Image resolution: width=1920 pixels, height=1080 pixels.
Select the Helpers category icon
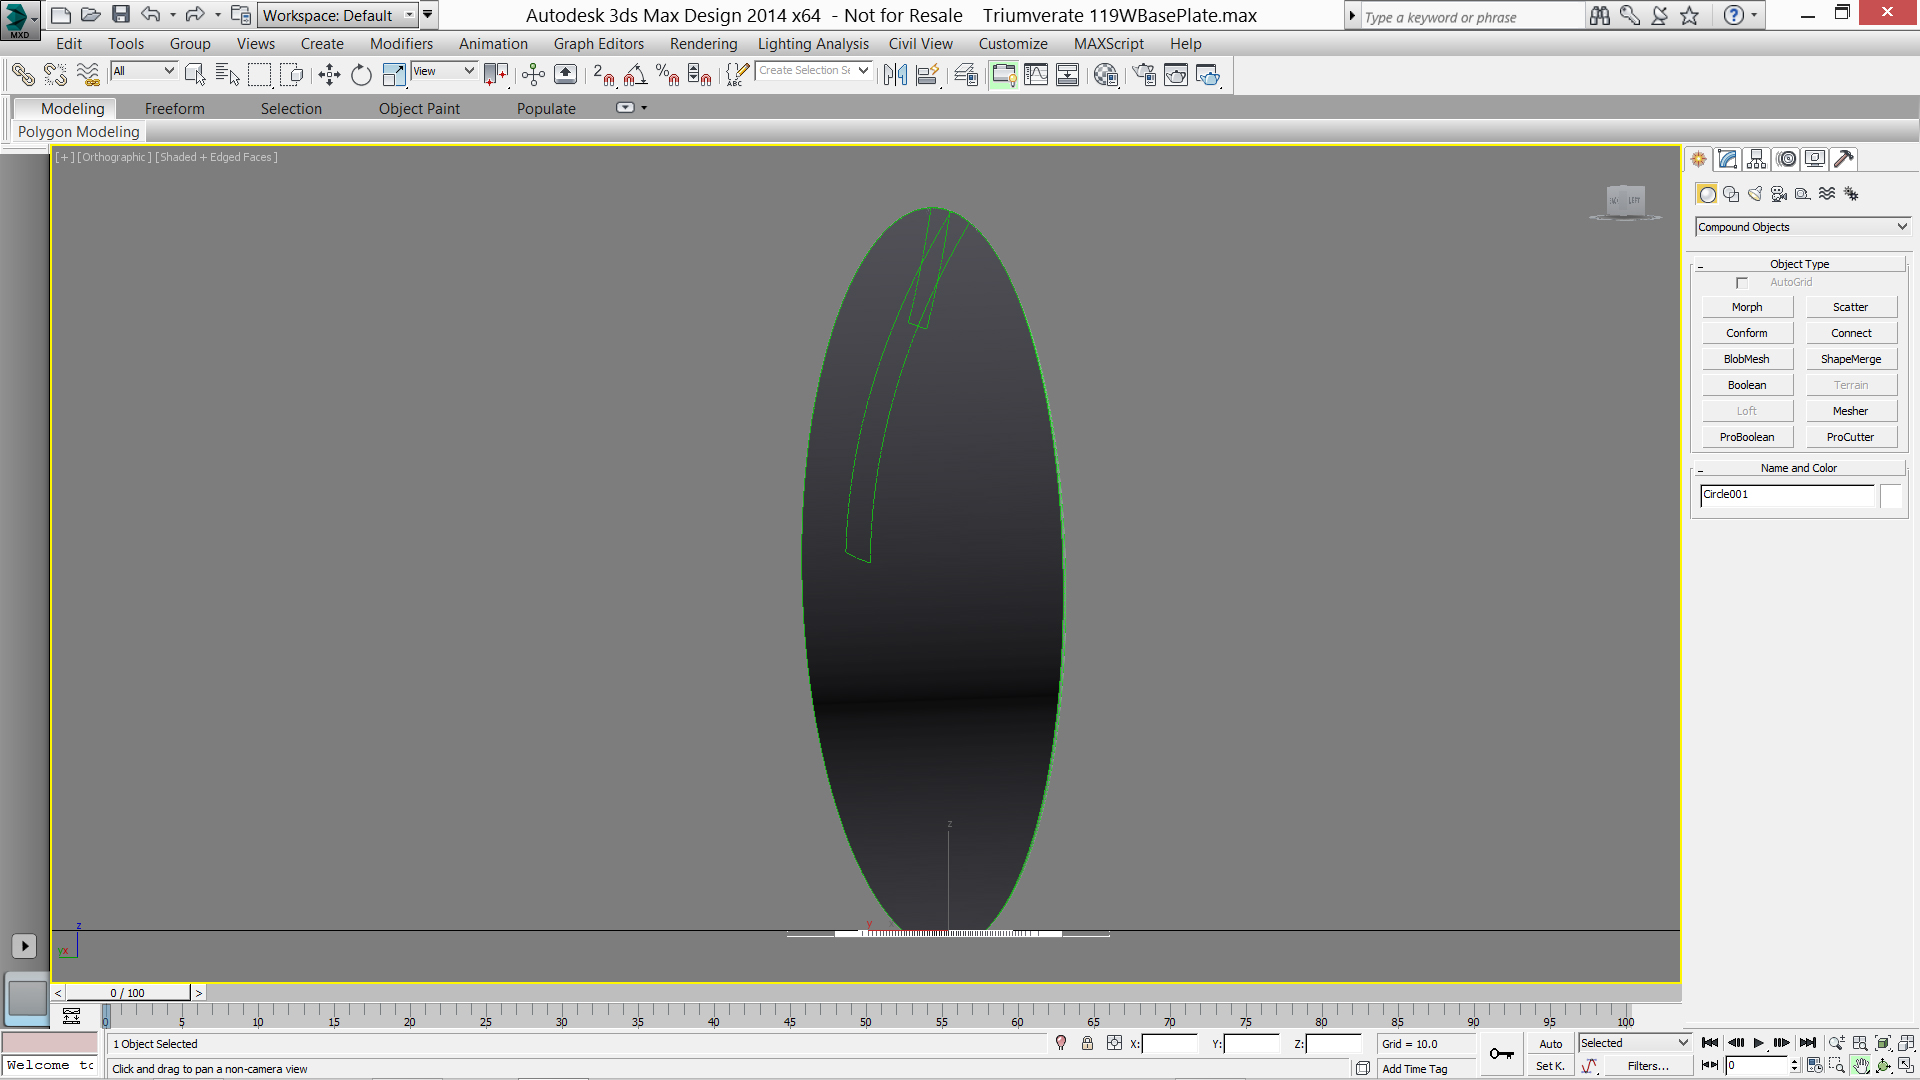(x=1803, y=194)
